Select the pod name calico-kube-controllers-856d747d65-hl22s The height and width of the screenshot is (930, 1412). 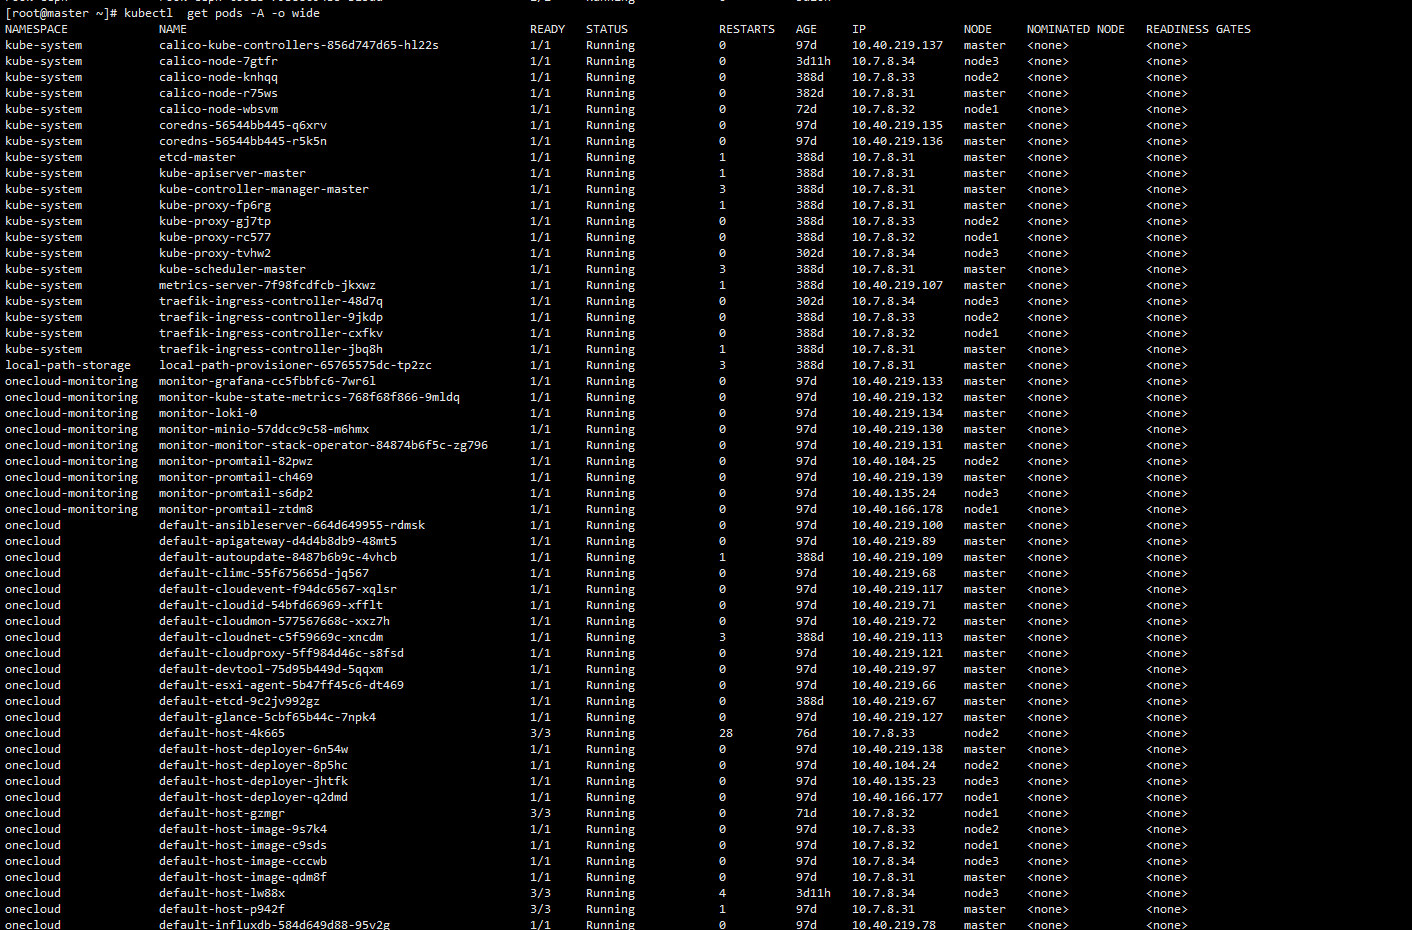(299, 44)
